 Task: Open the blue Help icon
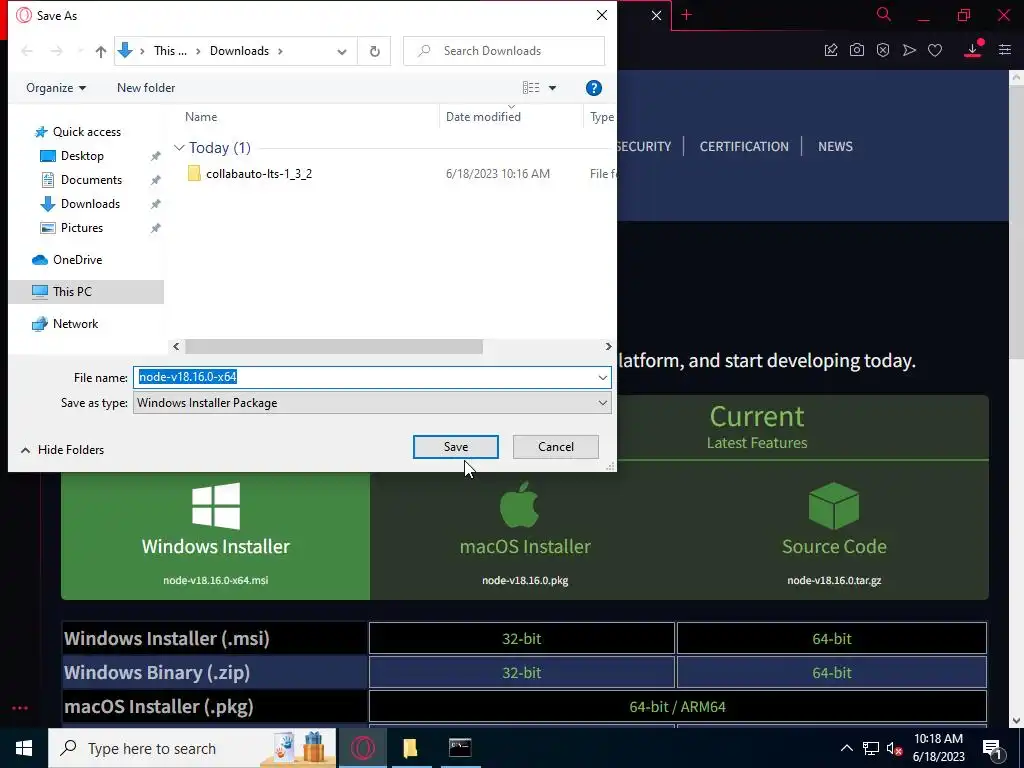594,88
